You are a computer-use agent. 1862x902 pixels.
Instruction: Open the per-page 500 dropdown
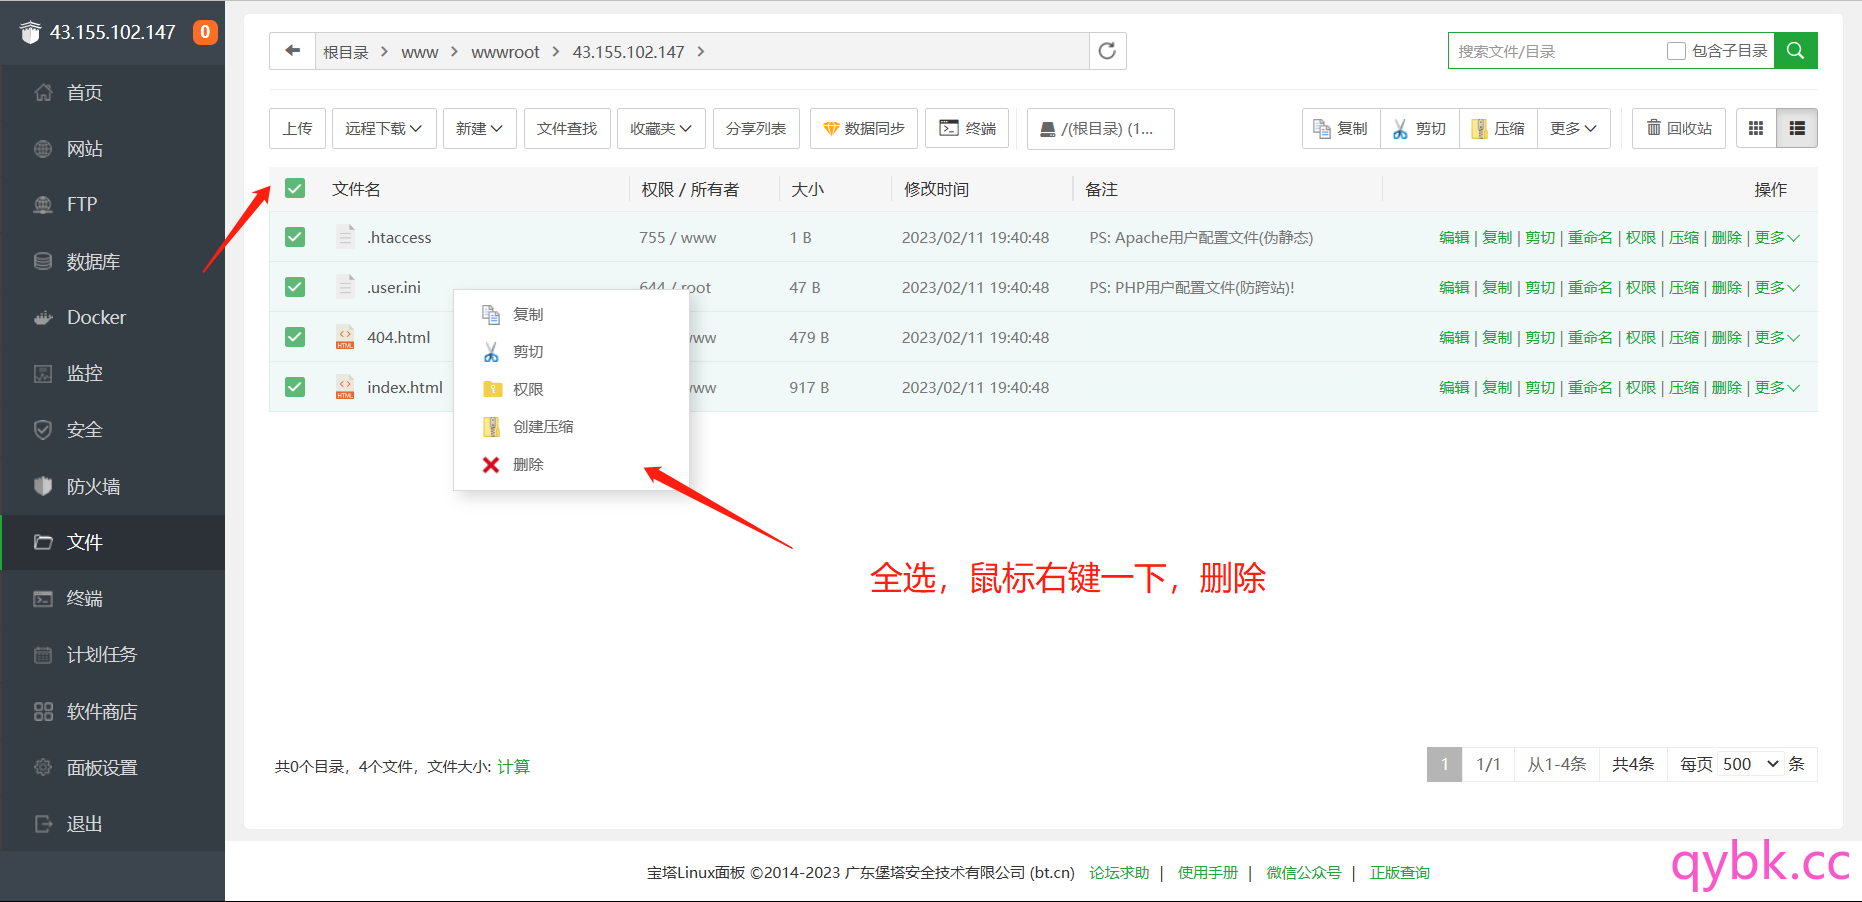(1751, 764)
